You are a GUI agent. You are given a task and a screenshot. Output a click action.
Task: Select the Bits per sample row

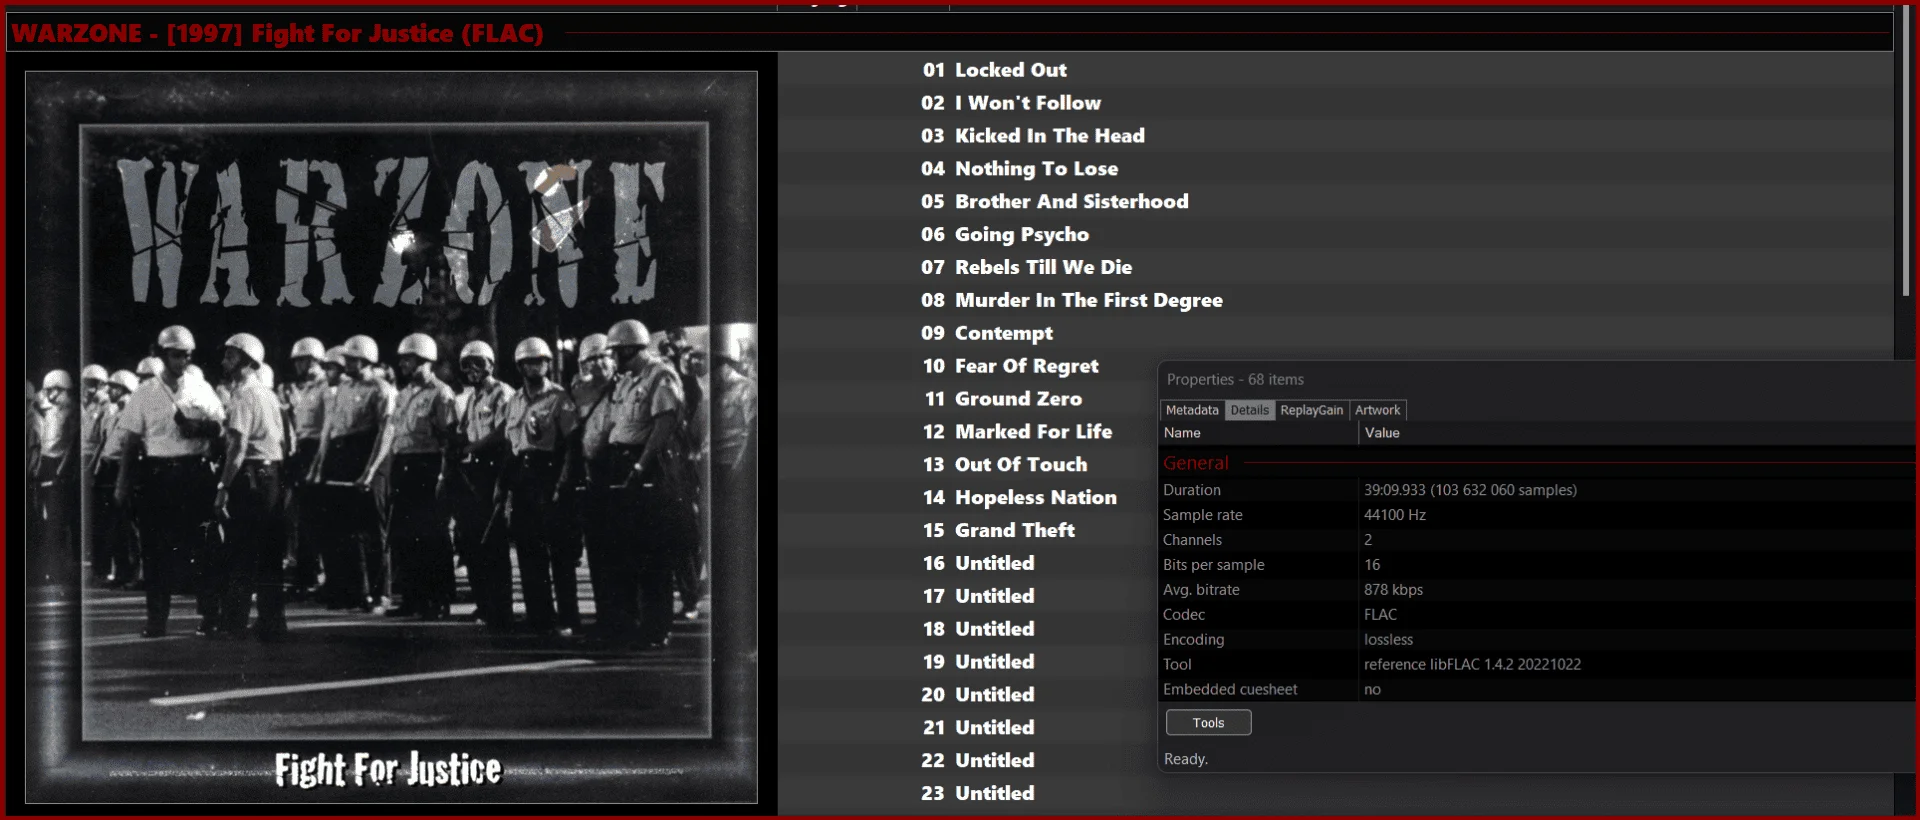(1536, 565)
